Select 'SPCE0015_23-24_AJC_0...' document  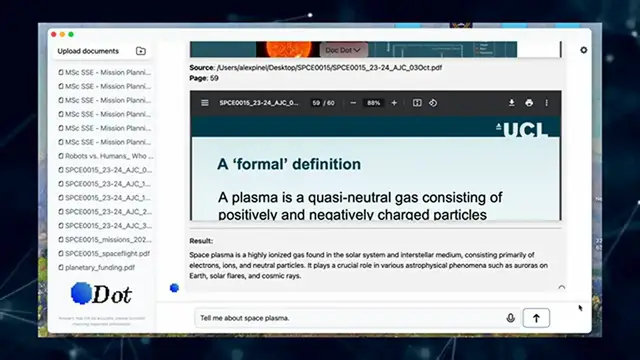[106, 170]
